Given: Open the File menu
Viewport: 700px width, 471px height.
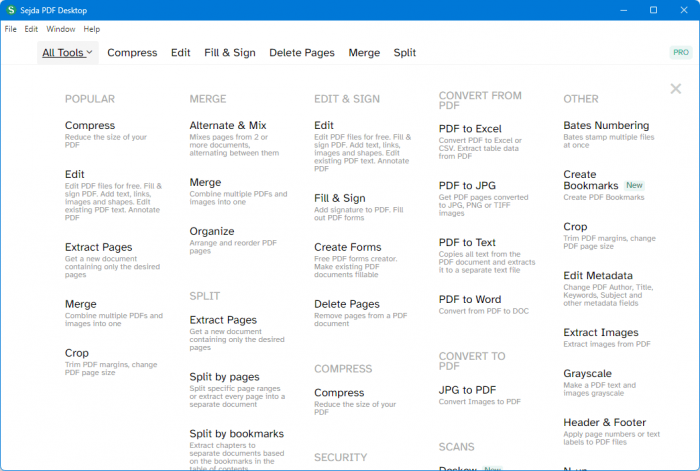Looking at the screenshot, I should [x=11, y=29].
